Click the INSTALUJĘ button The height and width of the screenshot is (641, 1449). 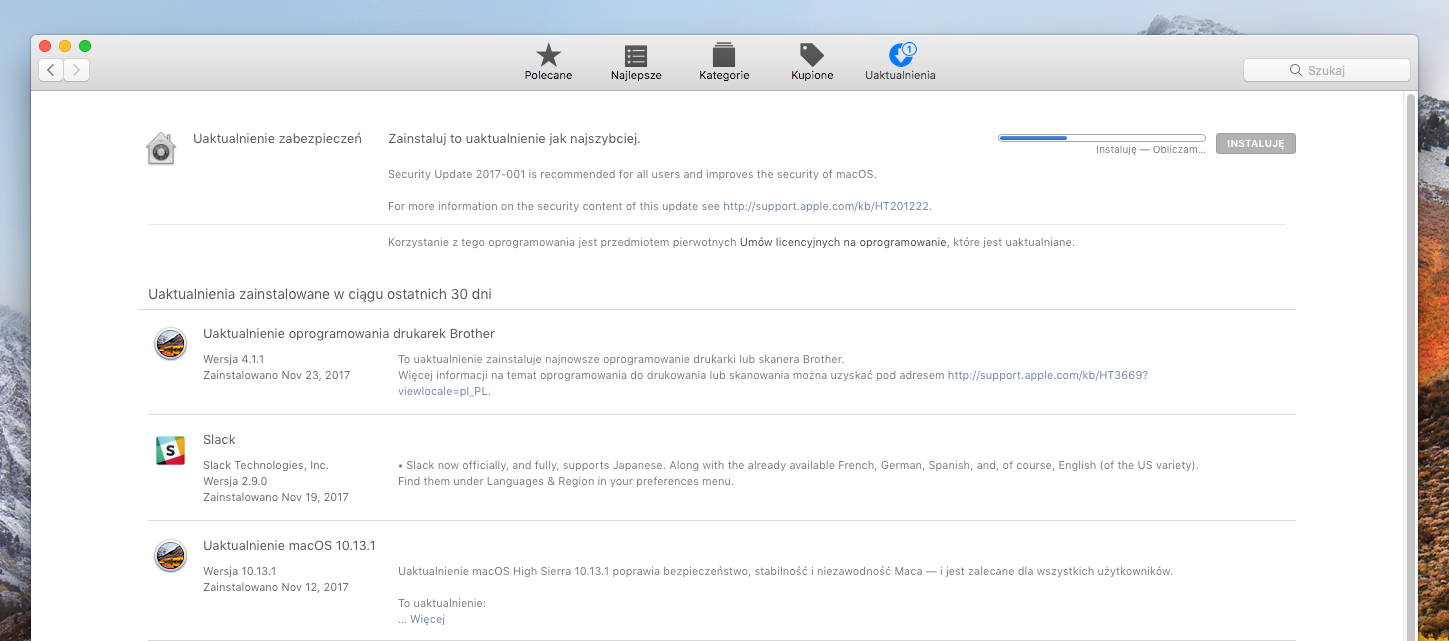click(1256, 144)
